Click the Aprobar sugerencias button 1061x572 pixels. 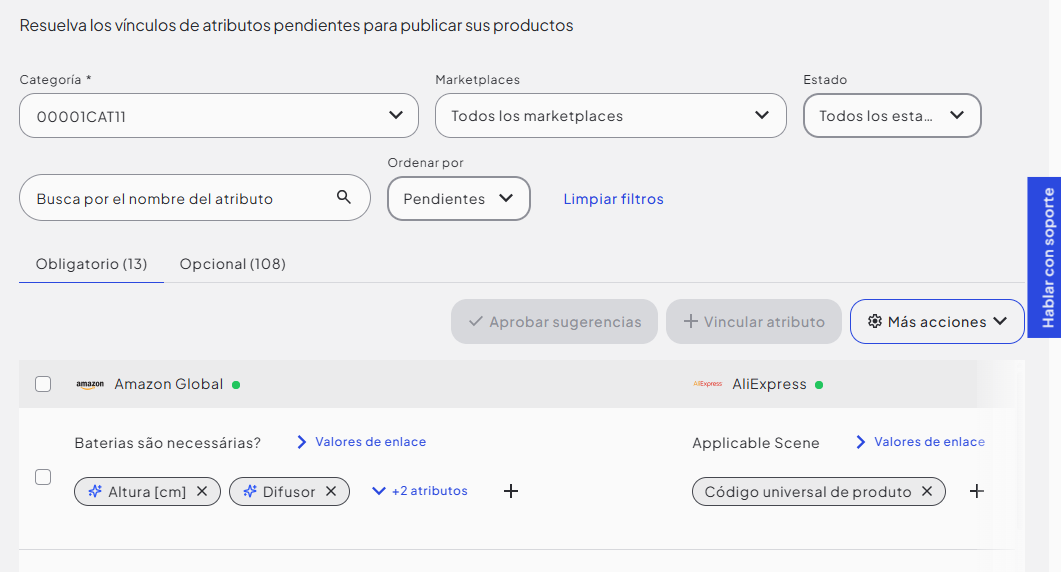click(x=554, y=322)
